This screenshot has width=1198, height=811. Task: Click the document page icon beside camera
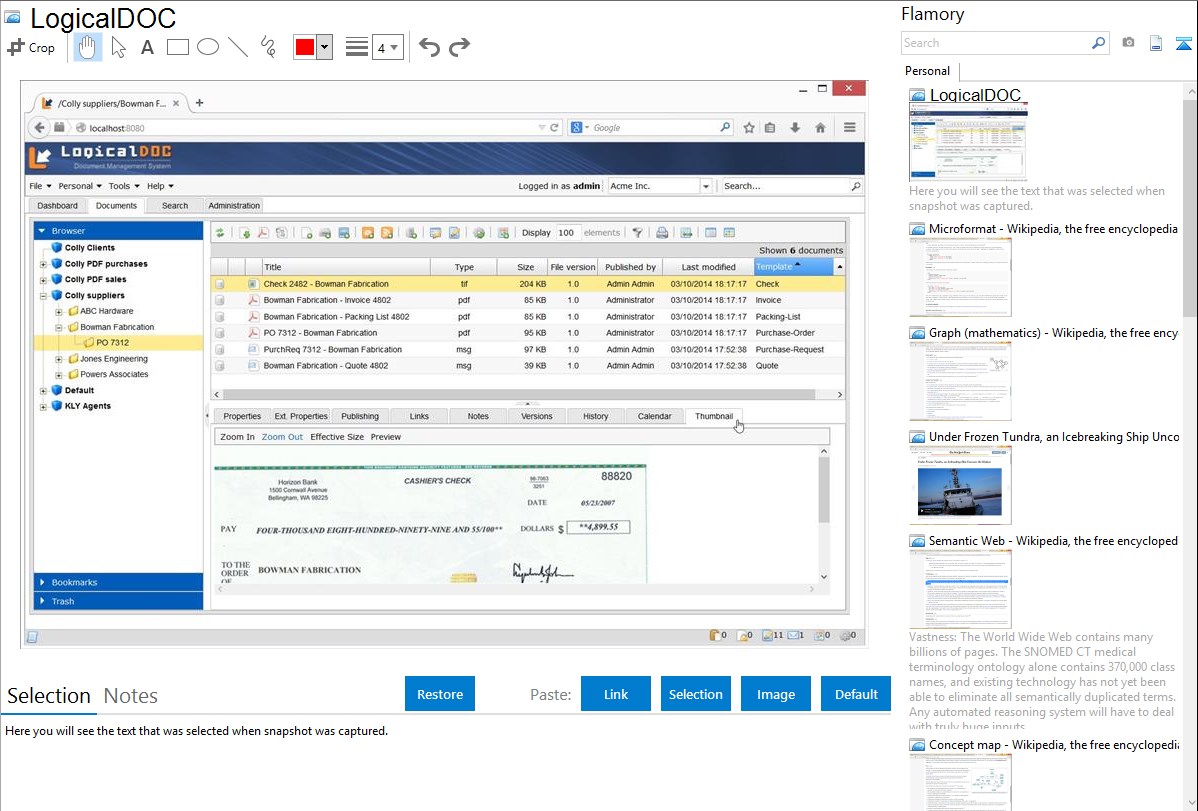tap(1156, 43)
